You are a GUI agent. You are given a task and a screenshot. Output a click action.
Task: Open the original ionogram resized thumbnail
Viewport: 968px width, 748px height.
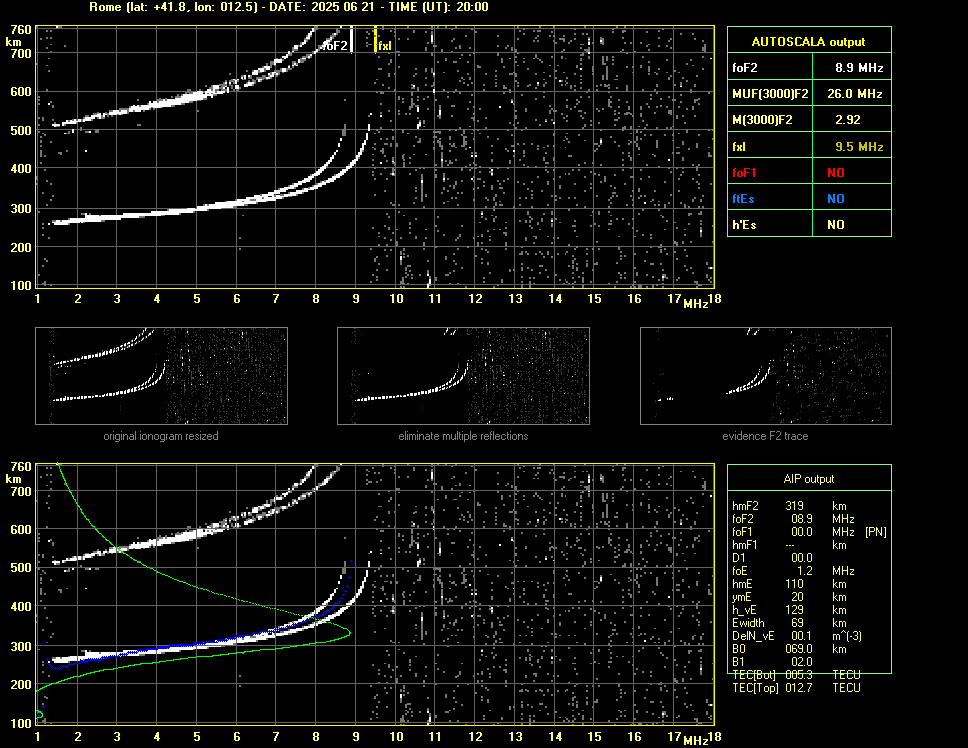pyautogui.click(x=161, y=376)
